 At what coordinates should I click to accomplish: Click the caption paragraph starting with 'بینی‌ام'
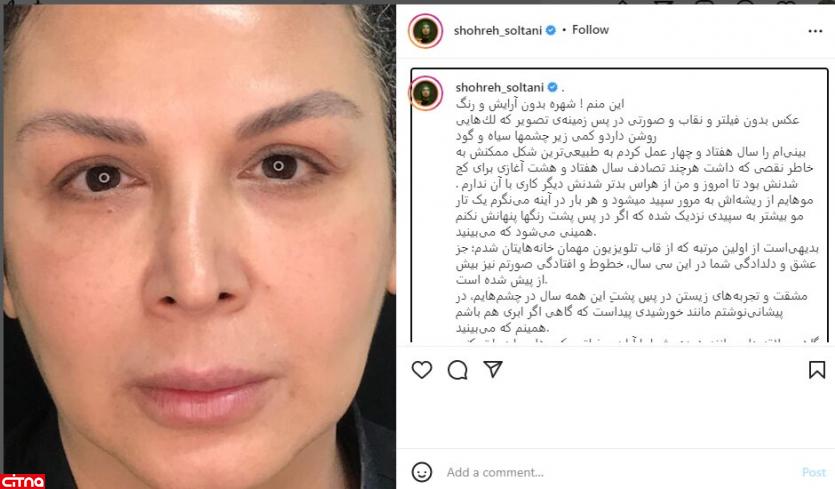[634, 168]
